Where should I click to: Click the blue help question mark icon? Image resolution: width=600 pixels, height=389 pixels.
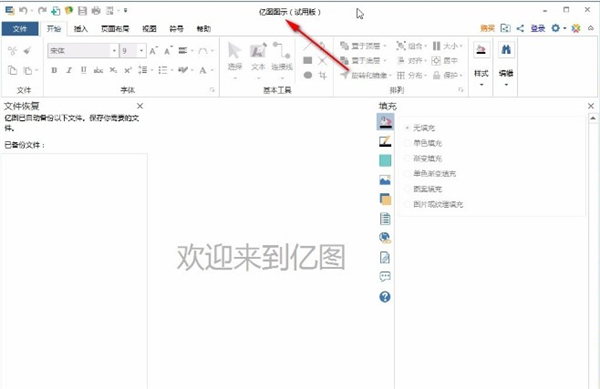385,296
